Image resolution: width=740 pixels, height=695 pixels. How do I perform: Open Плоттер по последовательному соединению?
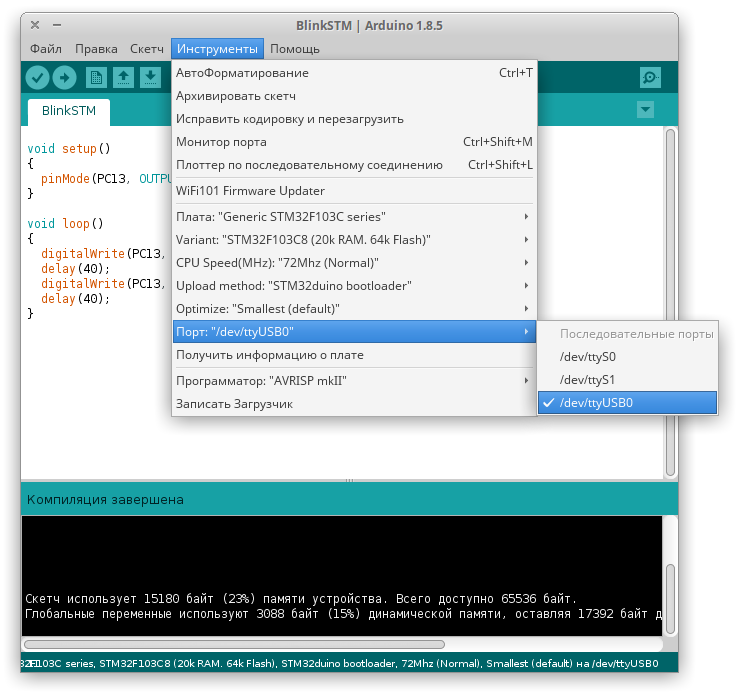pos(354,165)
